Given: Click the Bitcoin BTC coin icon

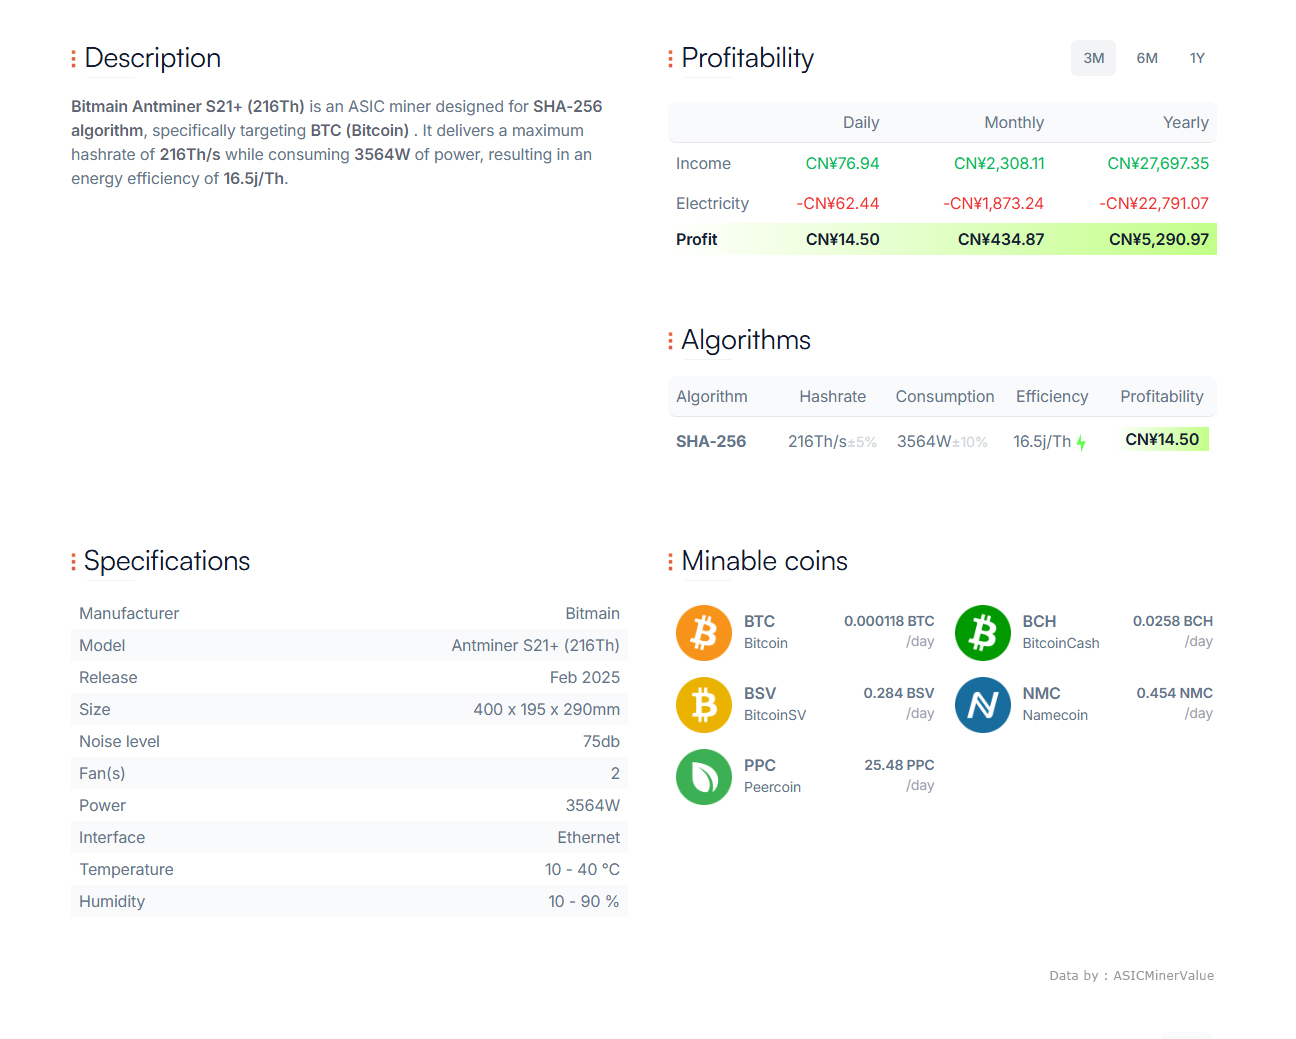Looking at the screenshot, I should pos(704,633).
